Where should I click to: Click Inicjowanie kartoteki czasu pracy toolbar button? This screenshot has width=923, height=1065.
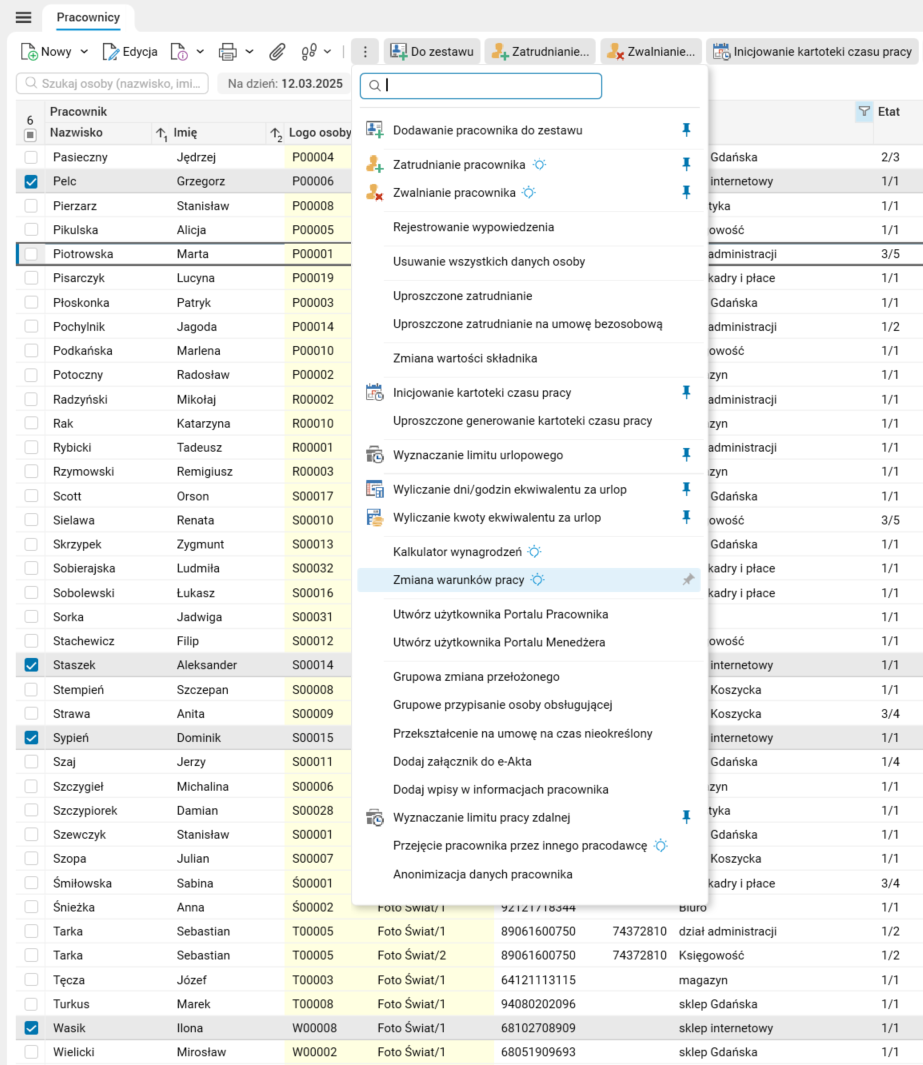pos(812,52)
